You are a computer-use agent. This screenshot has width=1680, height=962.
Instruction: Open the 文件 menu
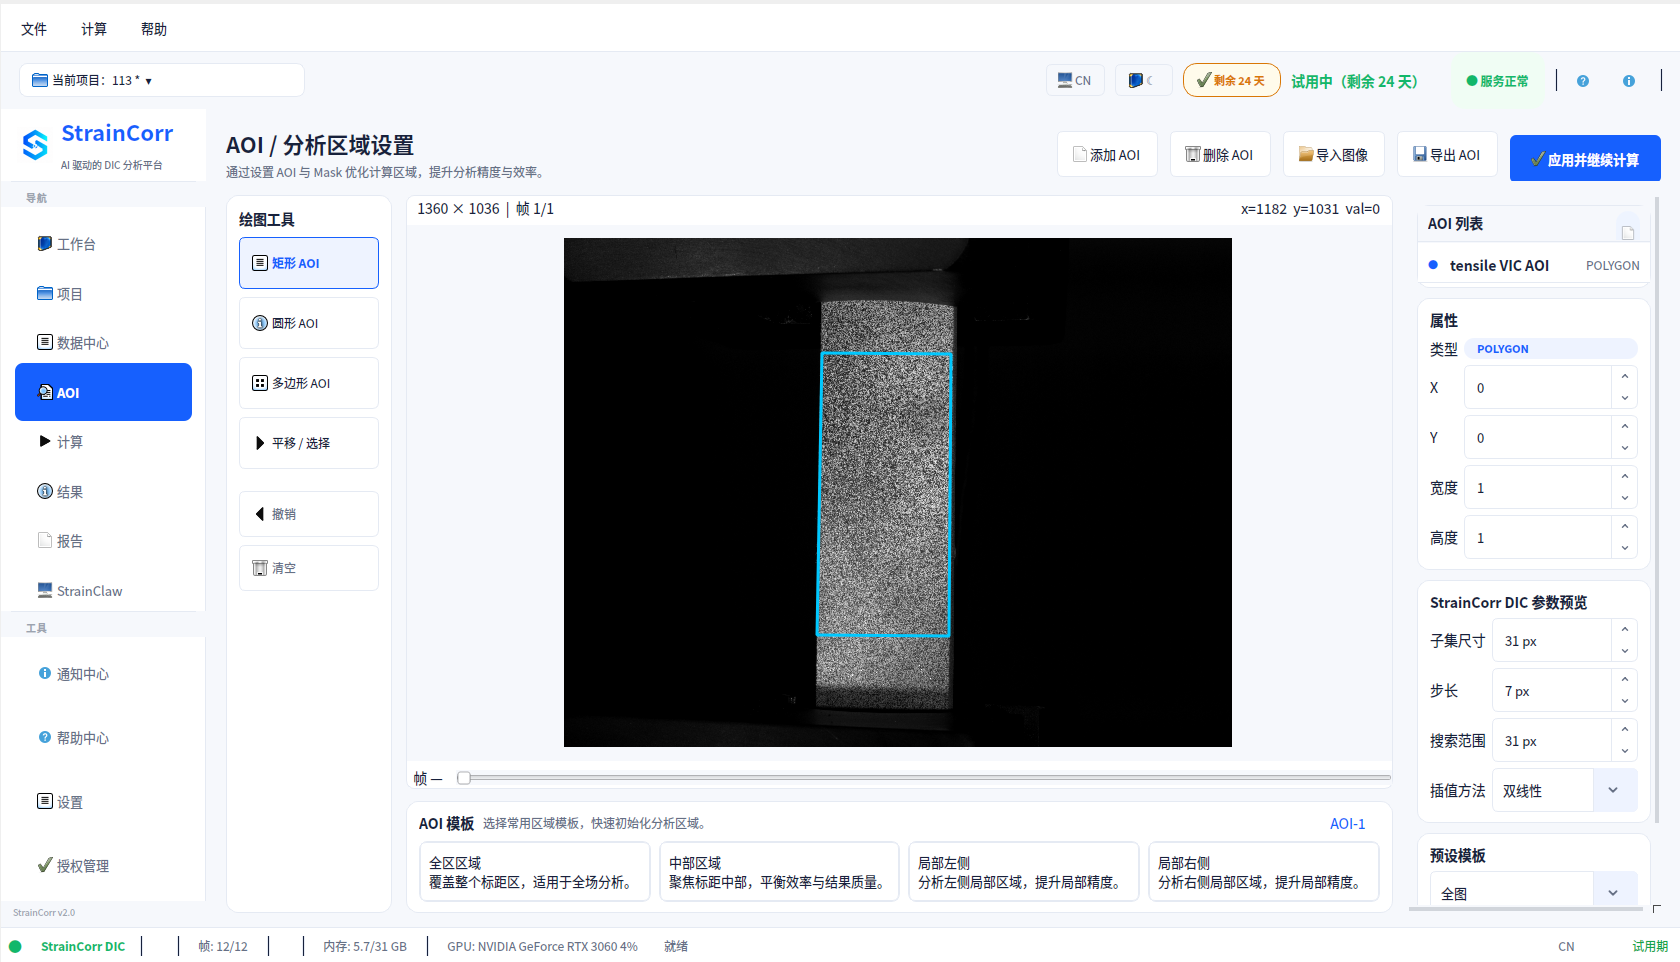pos(34,29)
